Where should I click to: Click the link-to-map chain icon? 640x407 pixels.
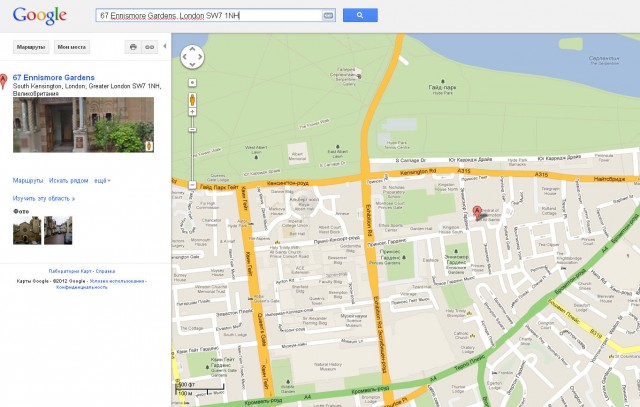coord(149,47)
